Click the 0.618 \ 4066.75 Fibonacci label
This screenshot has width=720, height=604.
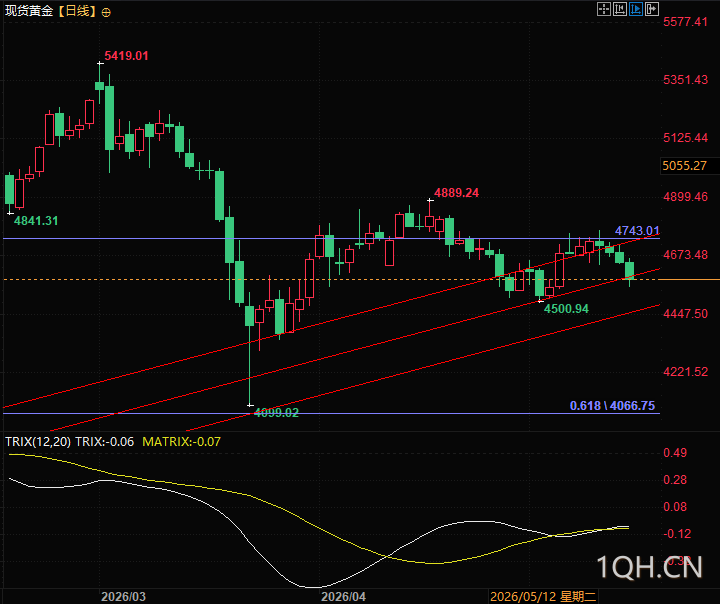[x=612, y=406]
